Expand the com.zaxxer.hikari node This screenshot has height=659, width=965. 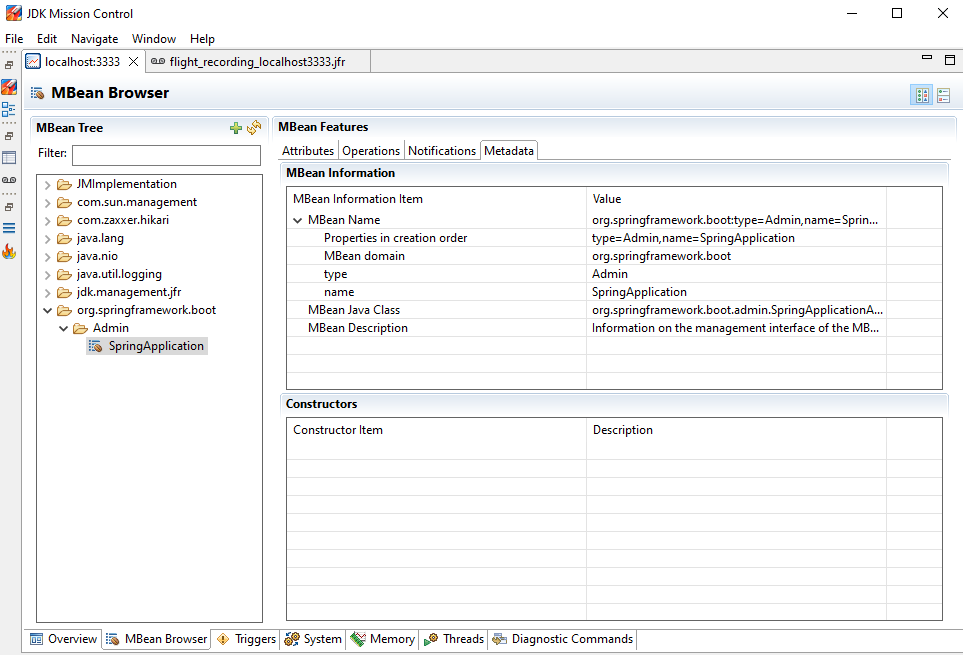coord(47,220)
